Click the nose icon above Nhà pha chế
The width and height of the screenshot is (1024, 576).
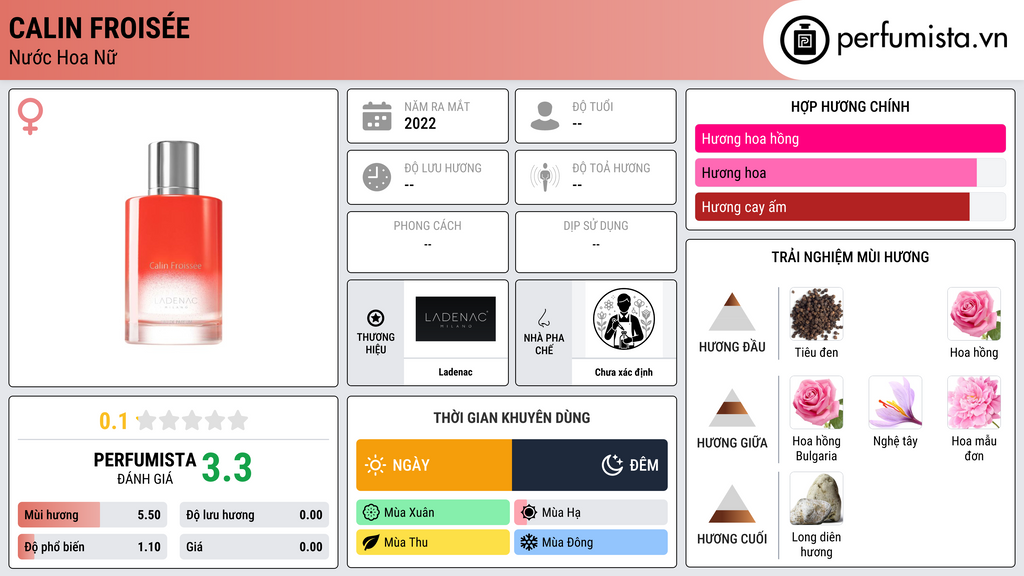click(543, 318)
